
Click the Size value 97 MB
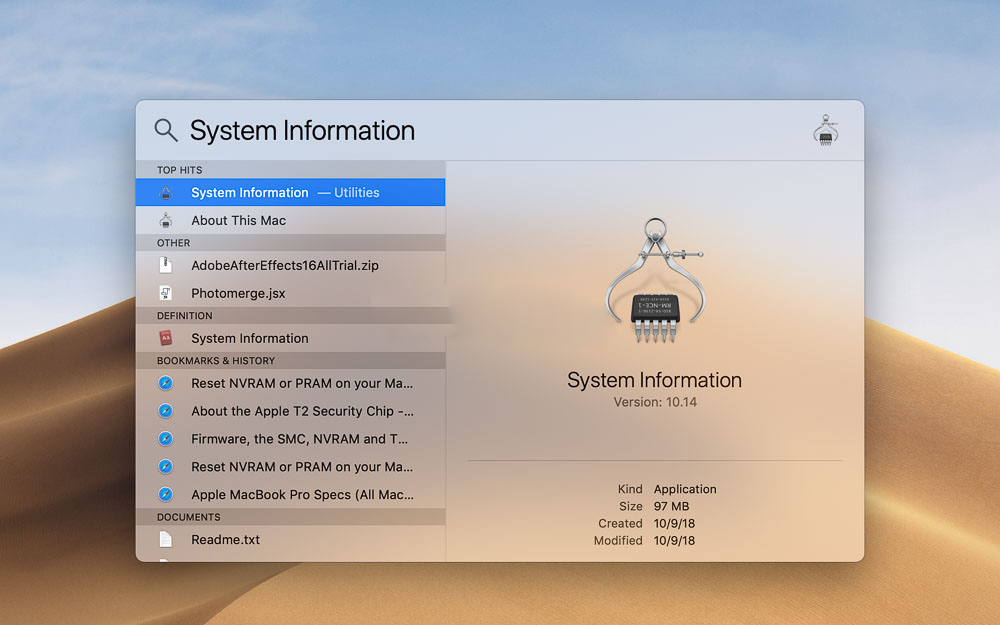(672, 506)
